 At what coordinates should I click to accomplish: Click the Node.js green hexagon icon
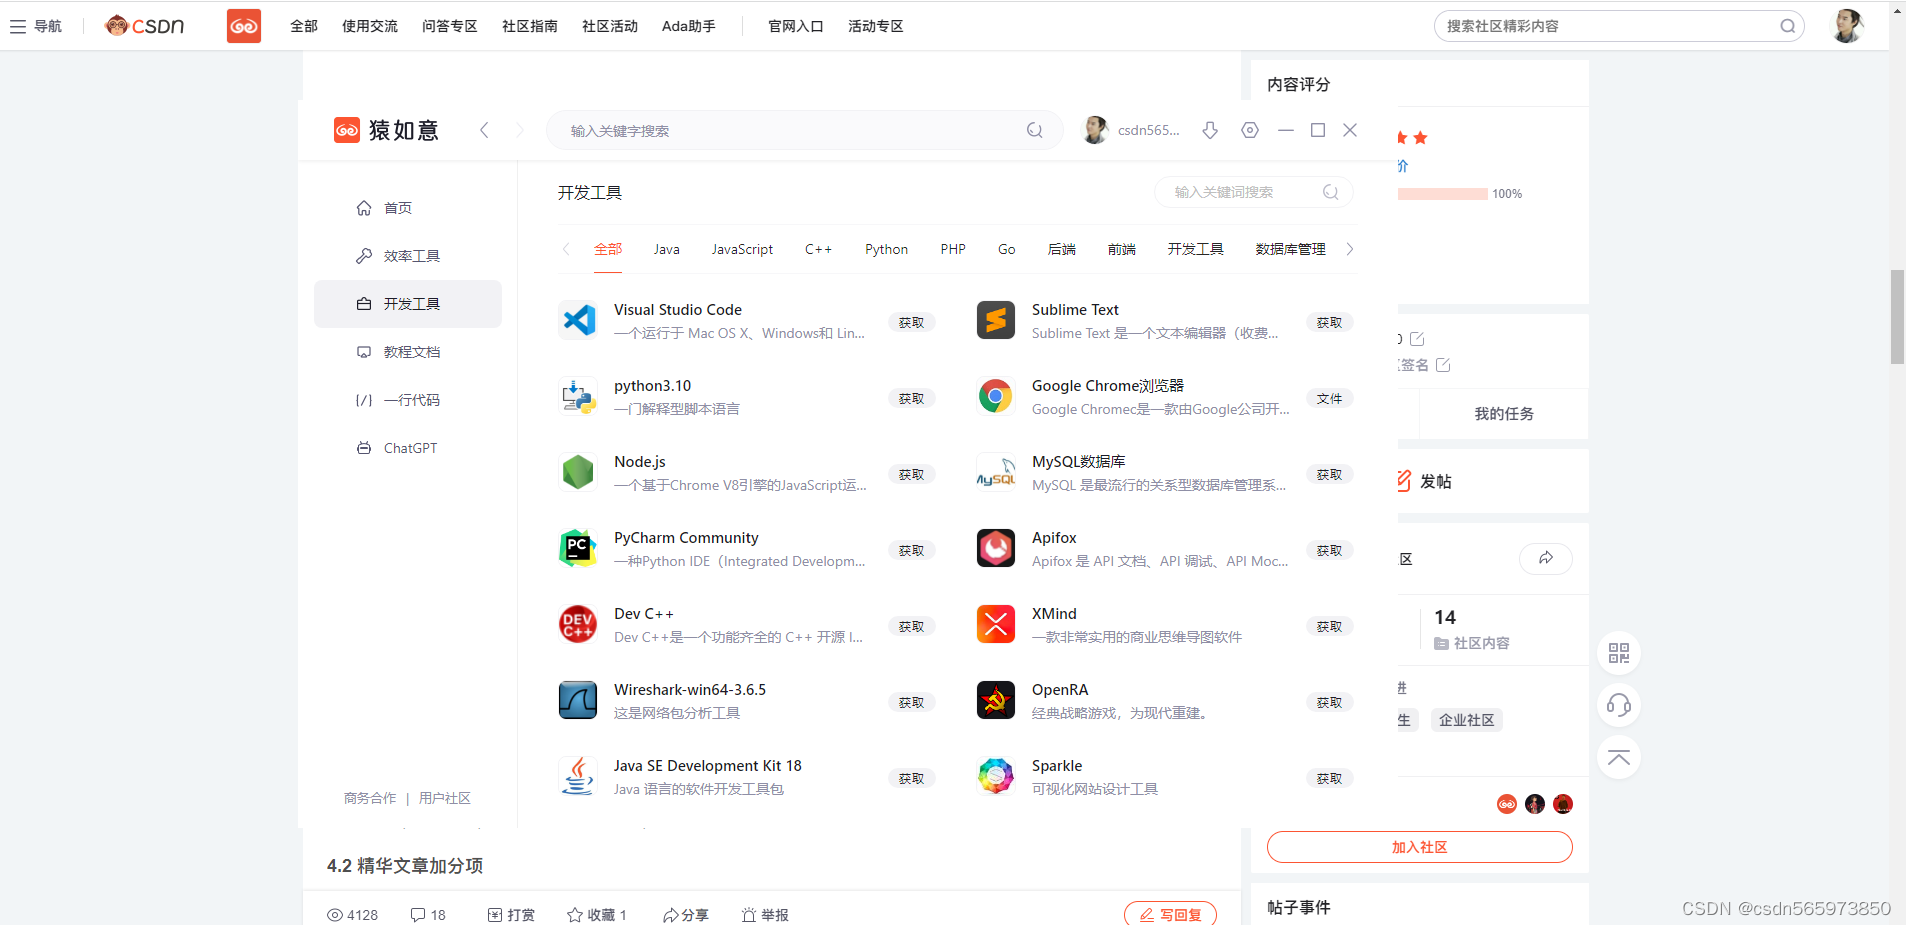click(x=578, y=472)
